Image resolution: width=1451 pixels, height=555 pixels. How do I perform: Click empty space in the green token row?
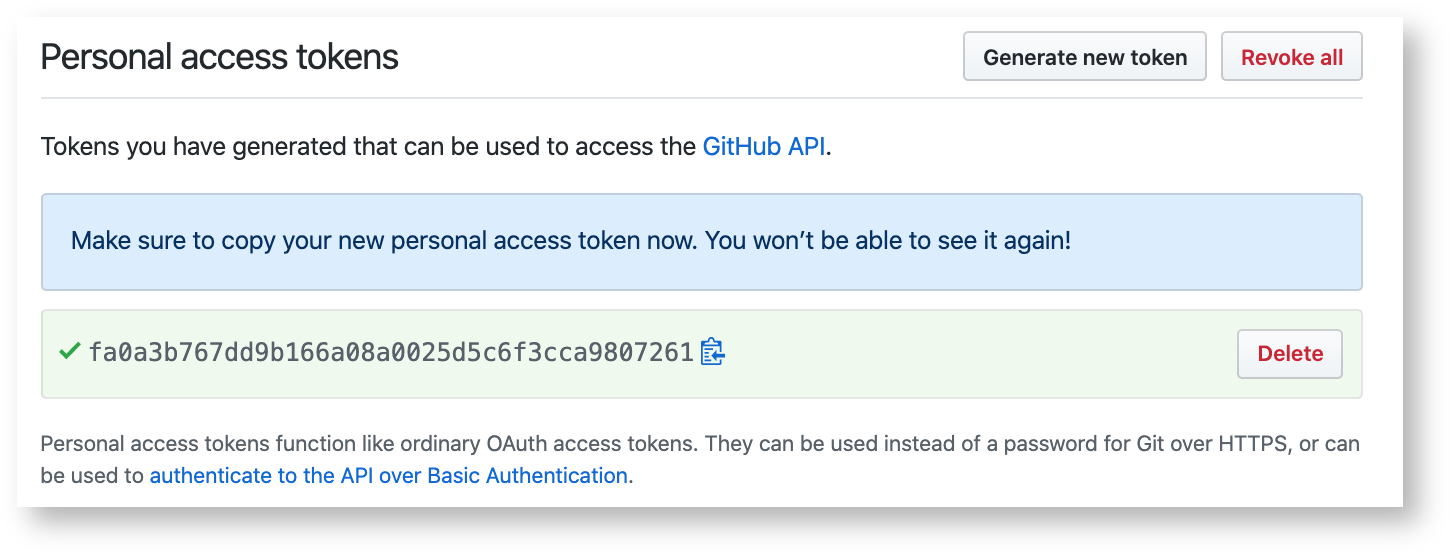[x=980, y=354]
